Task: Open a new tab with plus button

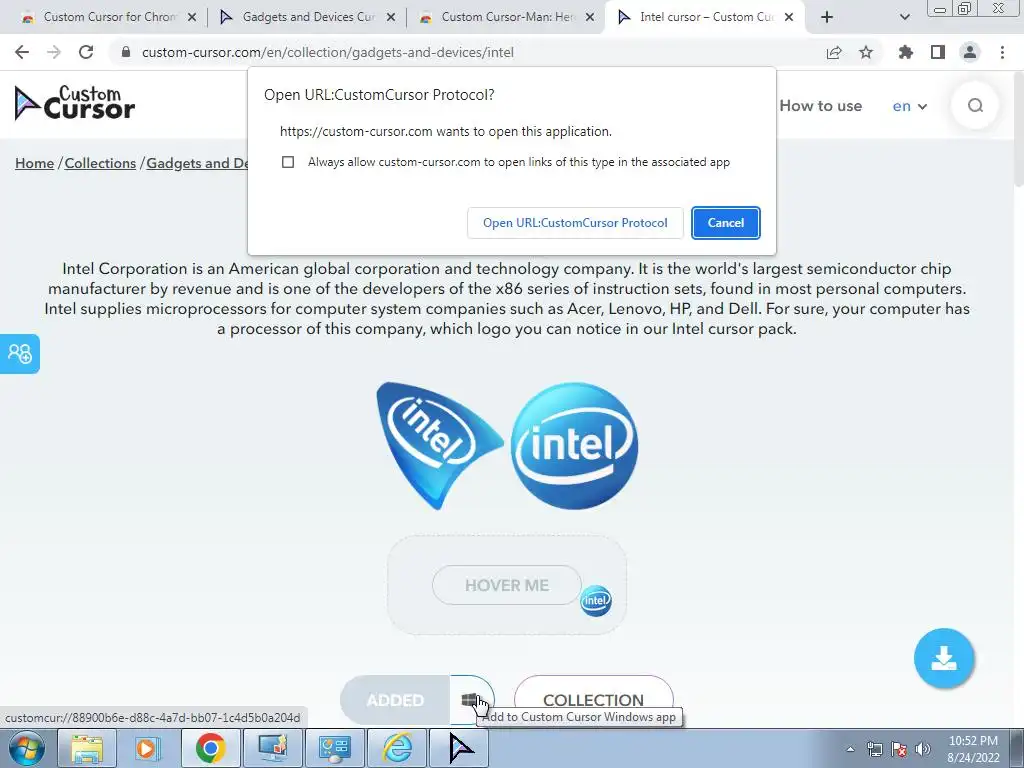Action: (827, 17)
